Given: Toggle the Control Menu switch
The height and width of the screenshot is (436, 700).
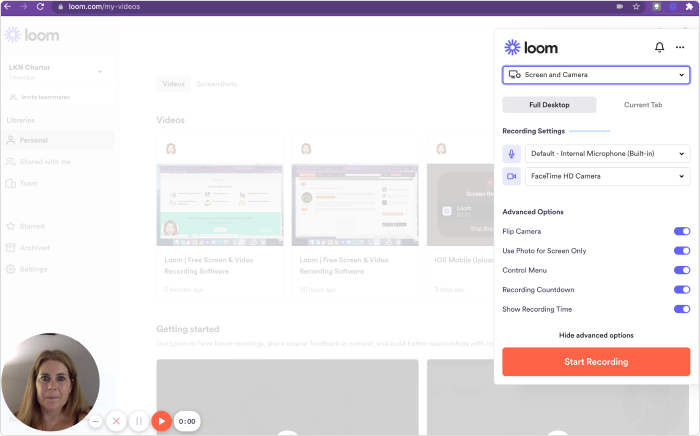Looking at the screenshot, I should [682, 270].
